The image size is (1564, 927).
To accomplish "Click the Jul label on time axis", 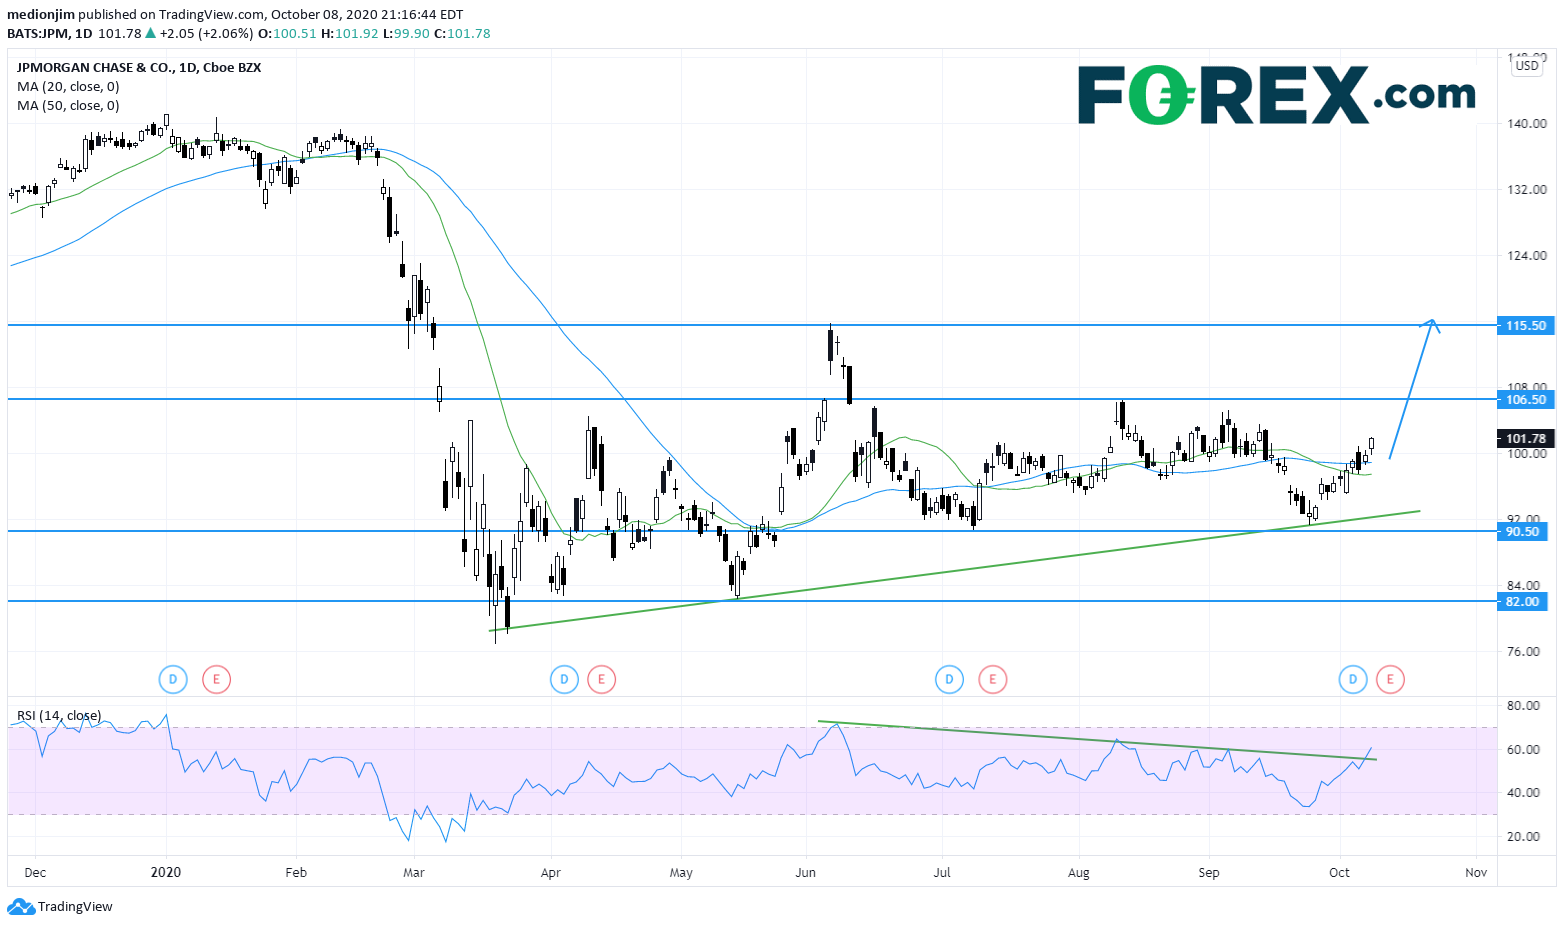I will pos(941,873).
